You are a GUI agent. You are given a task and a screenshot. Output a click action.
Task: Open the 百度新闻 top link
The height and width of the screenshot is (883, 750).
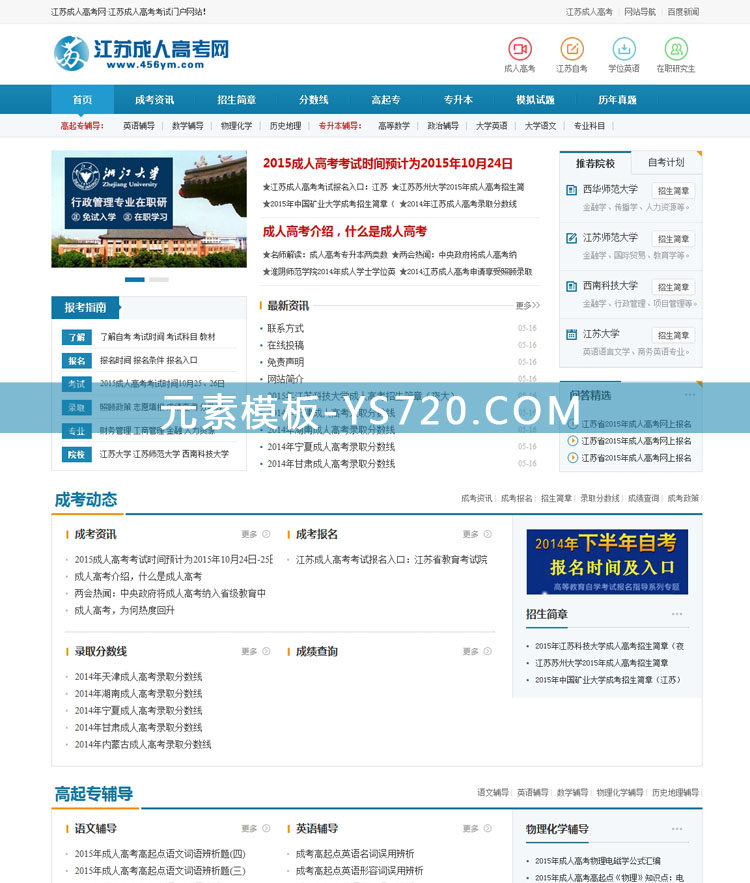pyautogui.click(x=683, y=12)
